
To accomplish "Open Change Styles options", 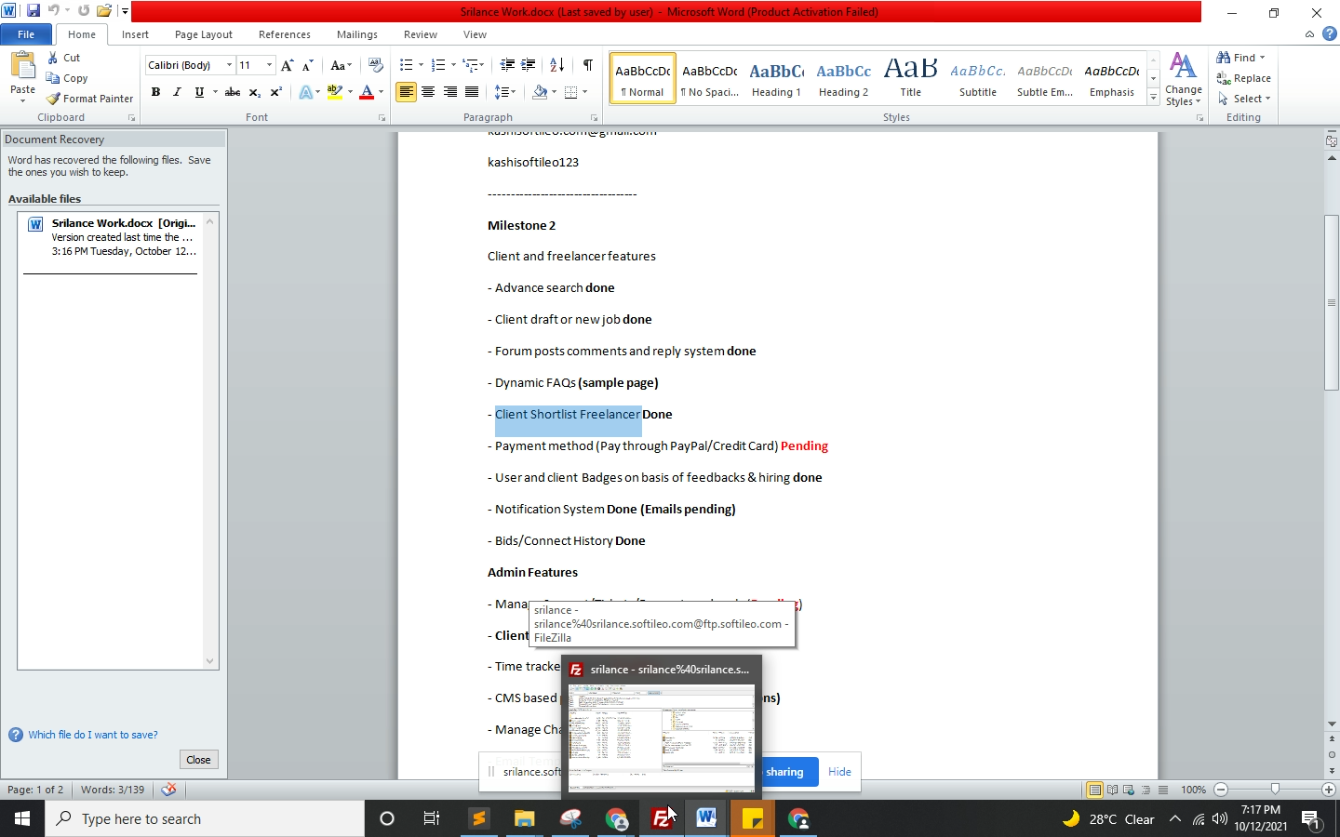I will pyautogui.click(x=1183, y=80).
